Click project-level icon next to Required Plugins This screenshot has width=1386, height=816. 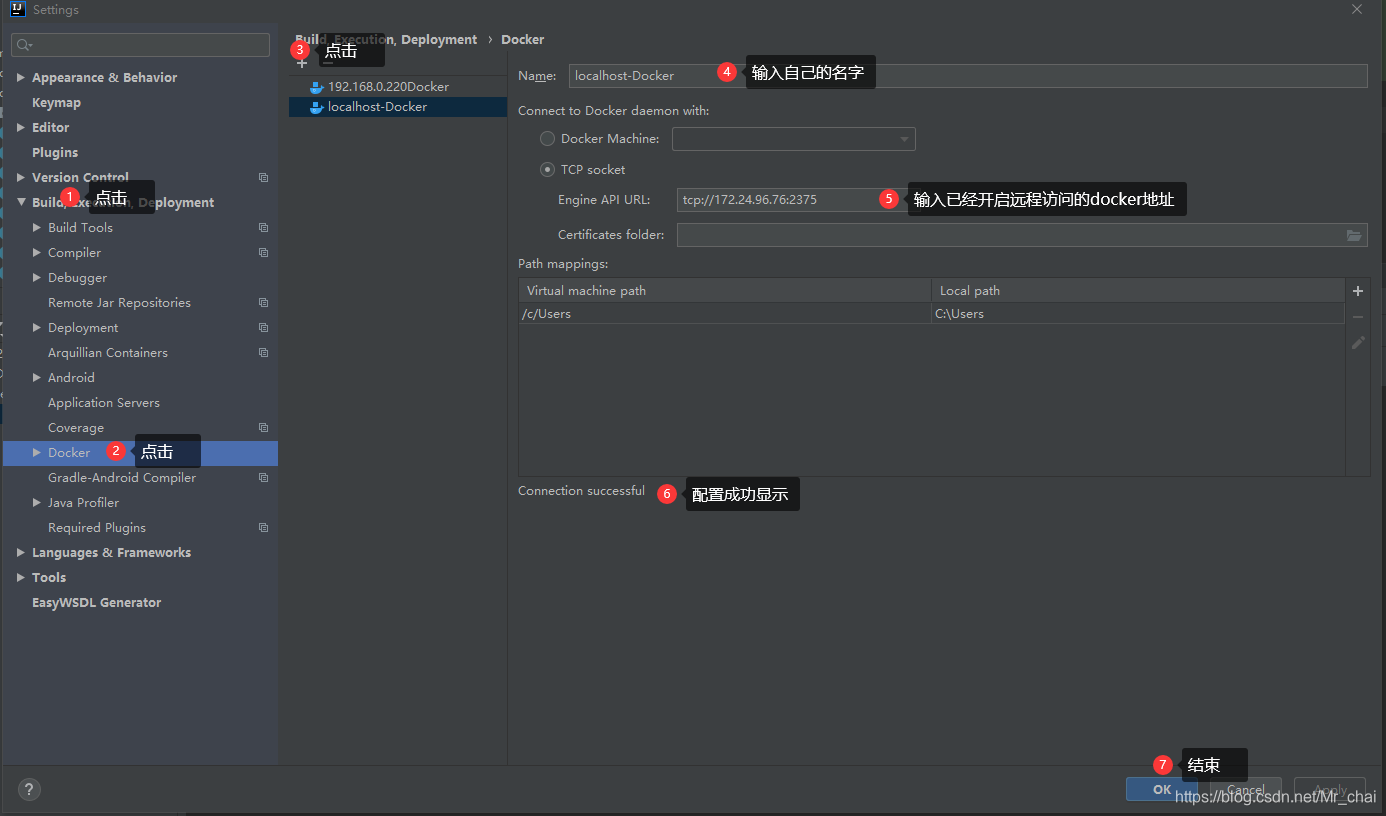pos(264,528)
